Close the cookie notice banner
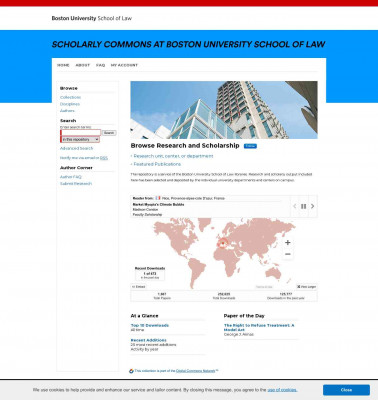Screen dimensions: 378x400 pos(346,390)
